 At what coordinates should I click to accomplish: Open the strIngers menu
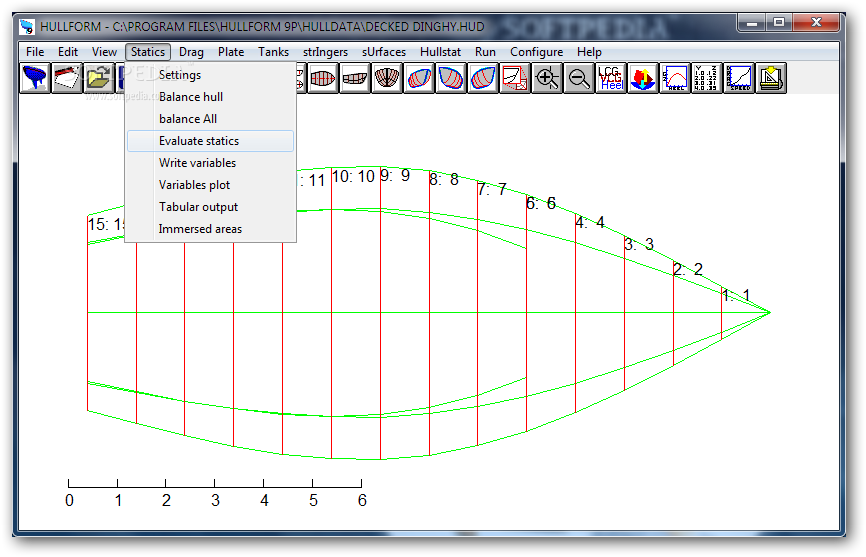(x=325, y=52)
